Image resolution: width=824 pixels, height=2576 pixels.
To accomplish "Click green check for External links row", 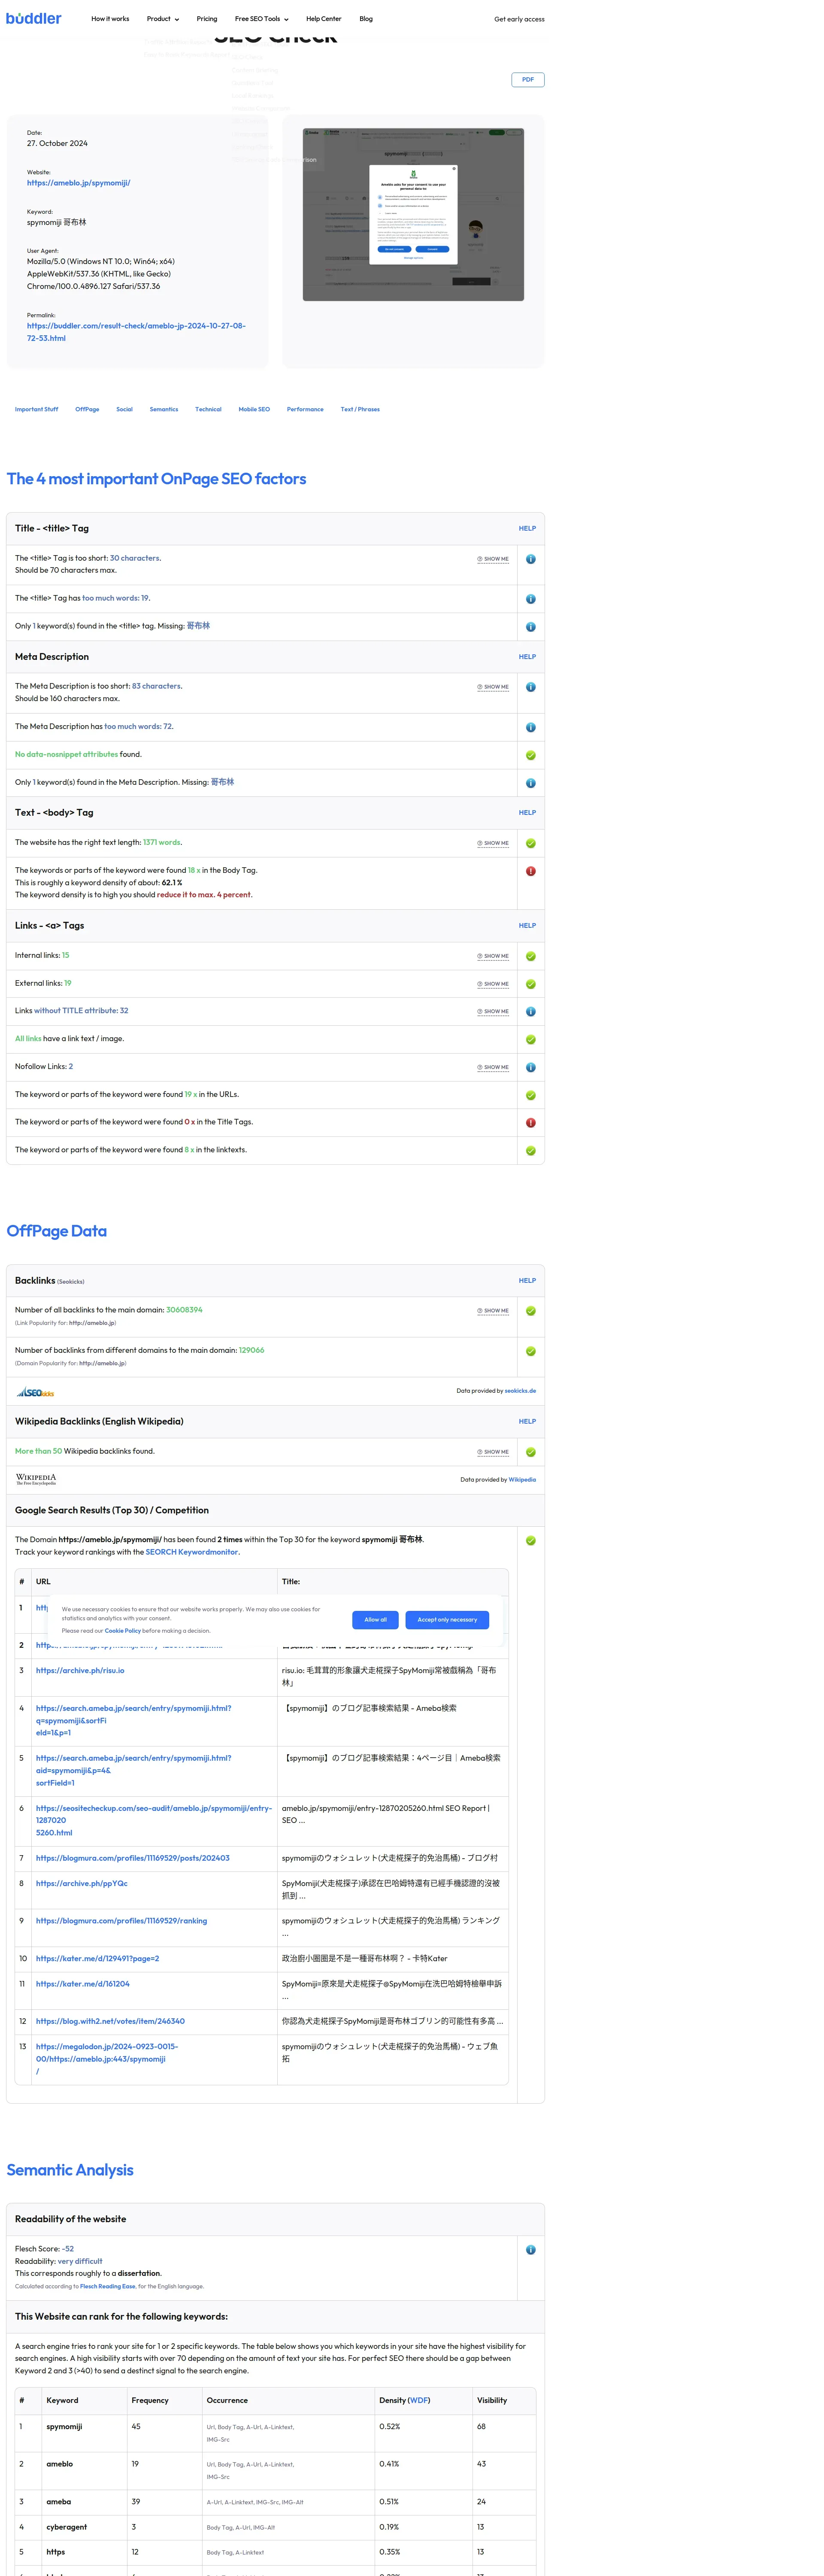I will 530,984.
